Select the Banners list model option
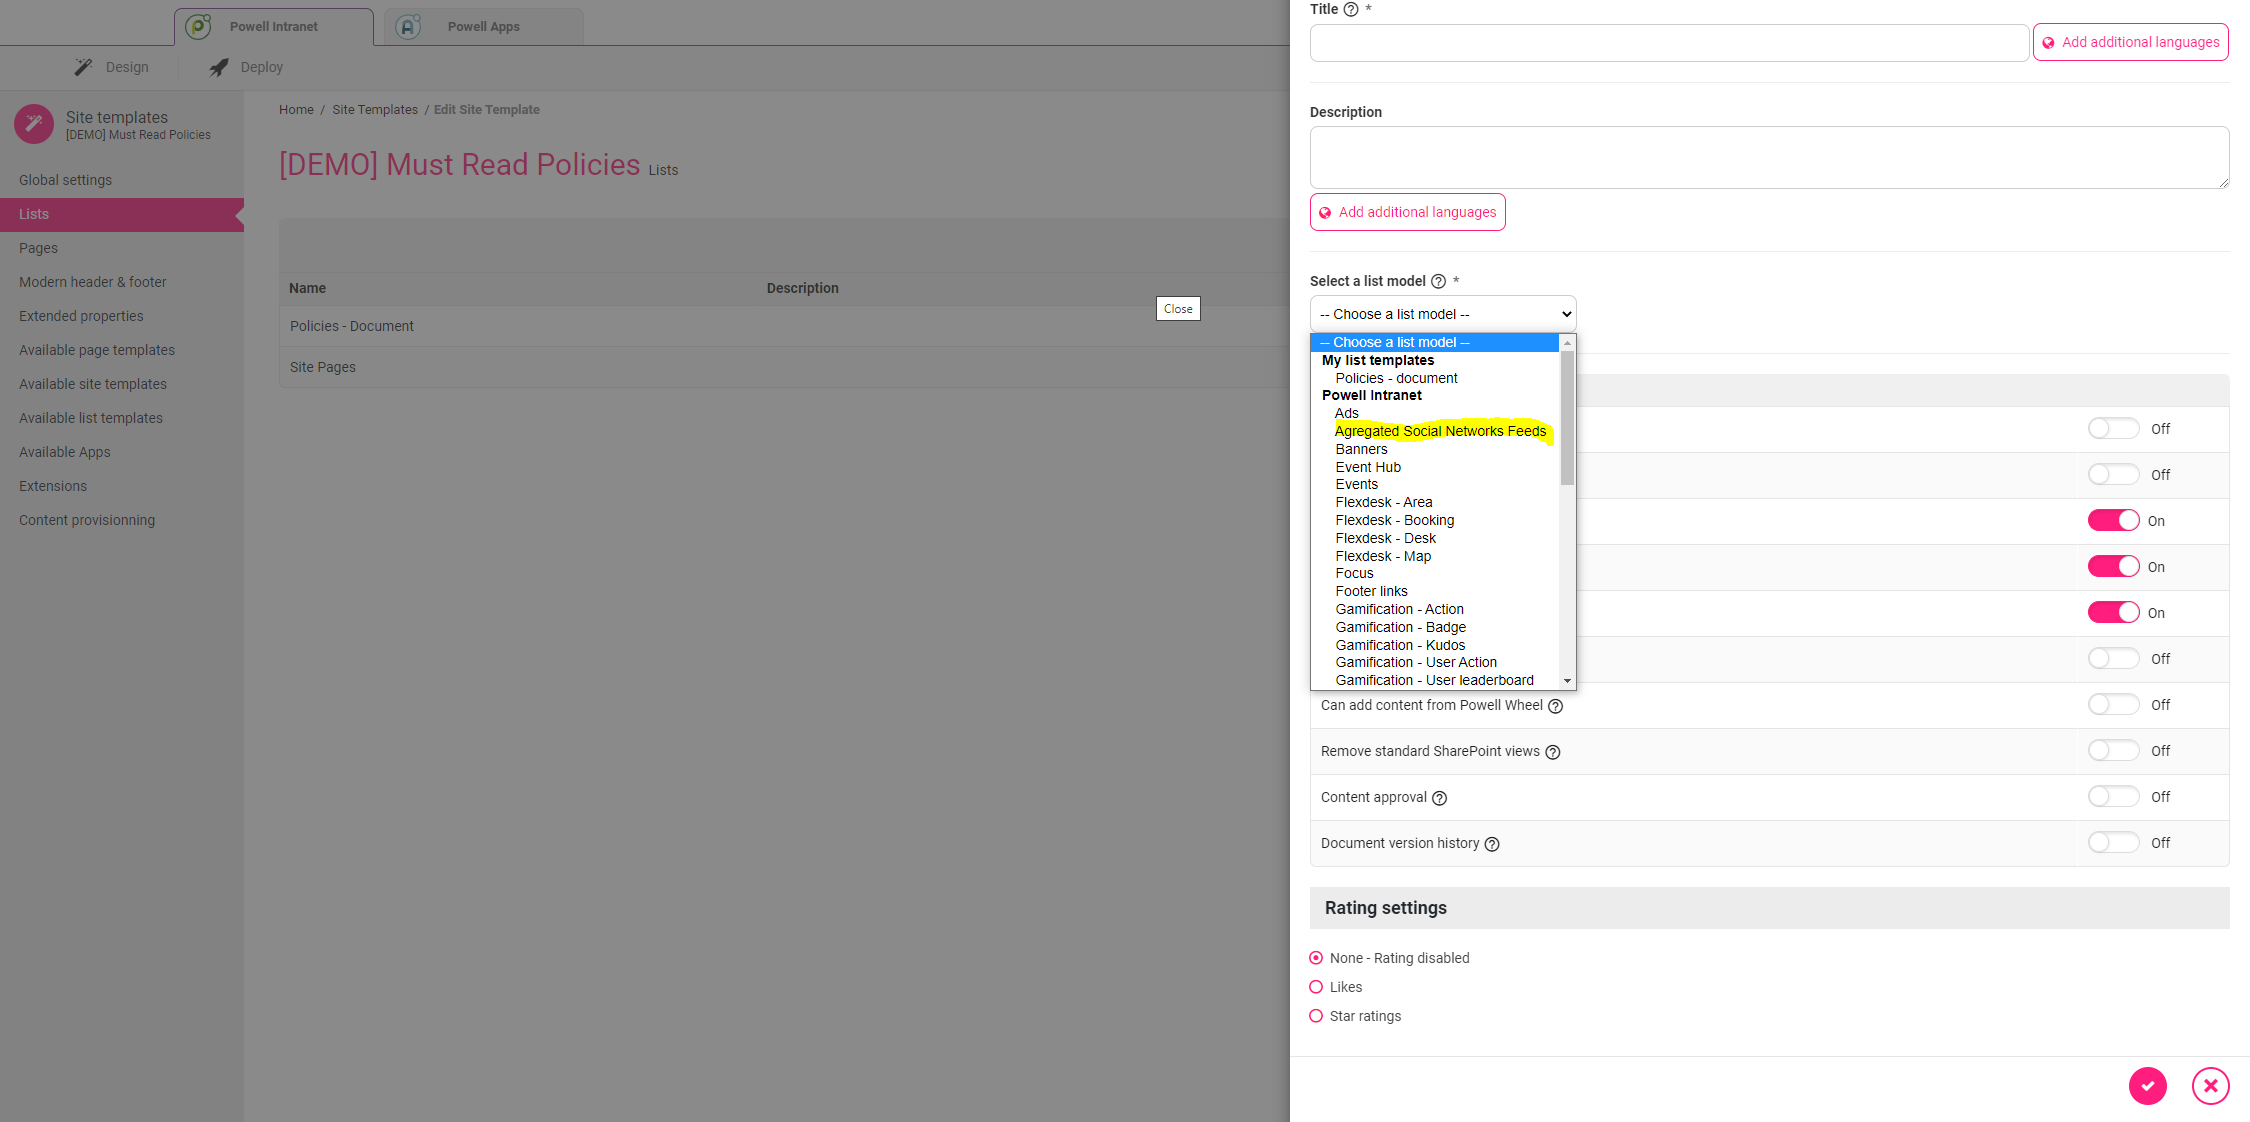The image size is (2250, 1122). (1361, 449)
